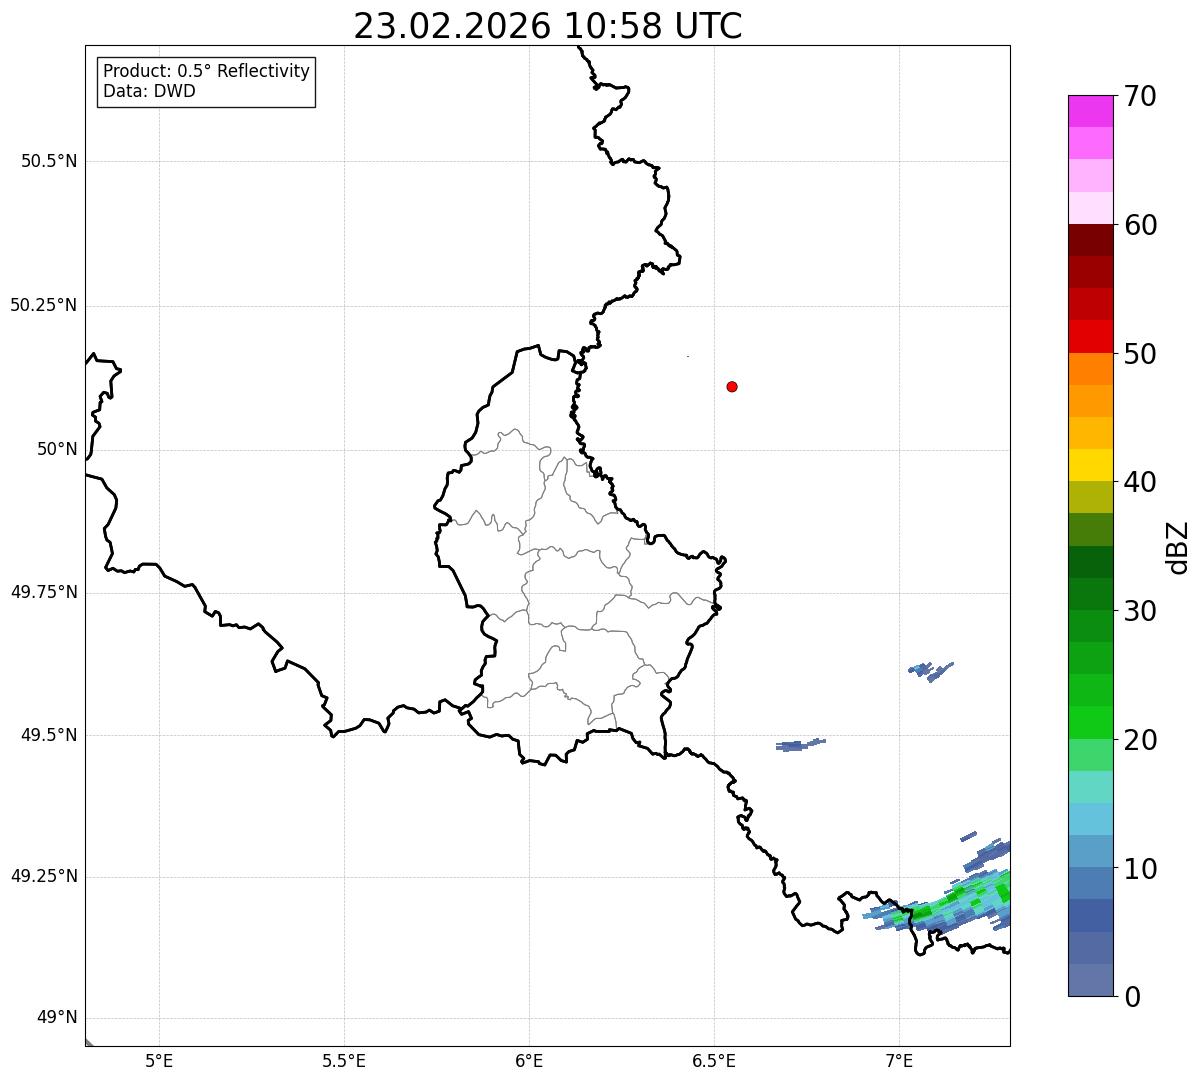Click the 'Data: DWD' text
The image size is (1202, 1081).
click(149, 91)
